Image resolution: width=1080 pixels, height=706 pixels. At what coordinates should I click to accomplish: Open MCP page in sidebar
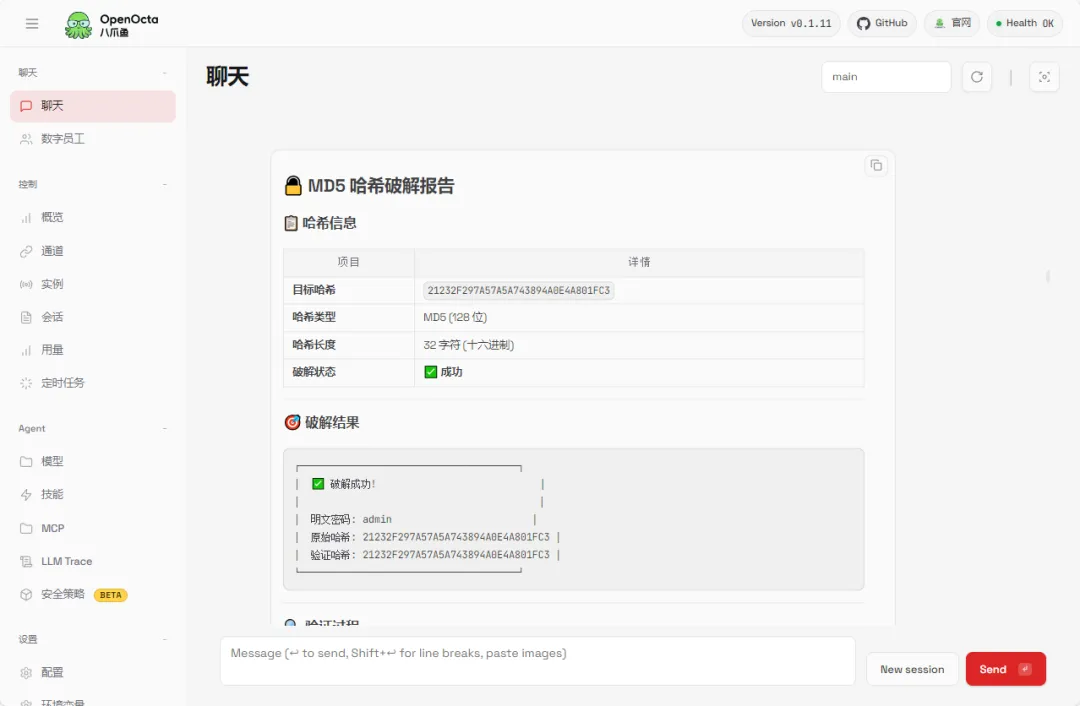point(93,528)
